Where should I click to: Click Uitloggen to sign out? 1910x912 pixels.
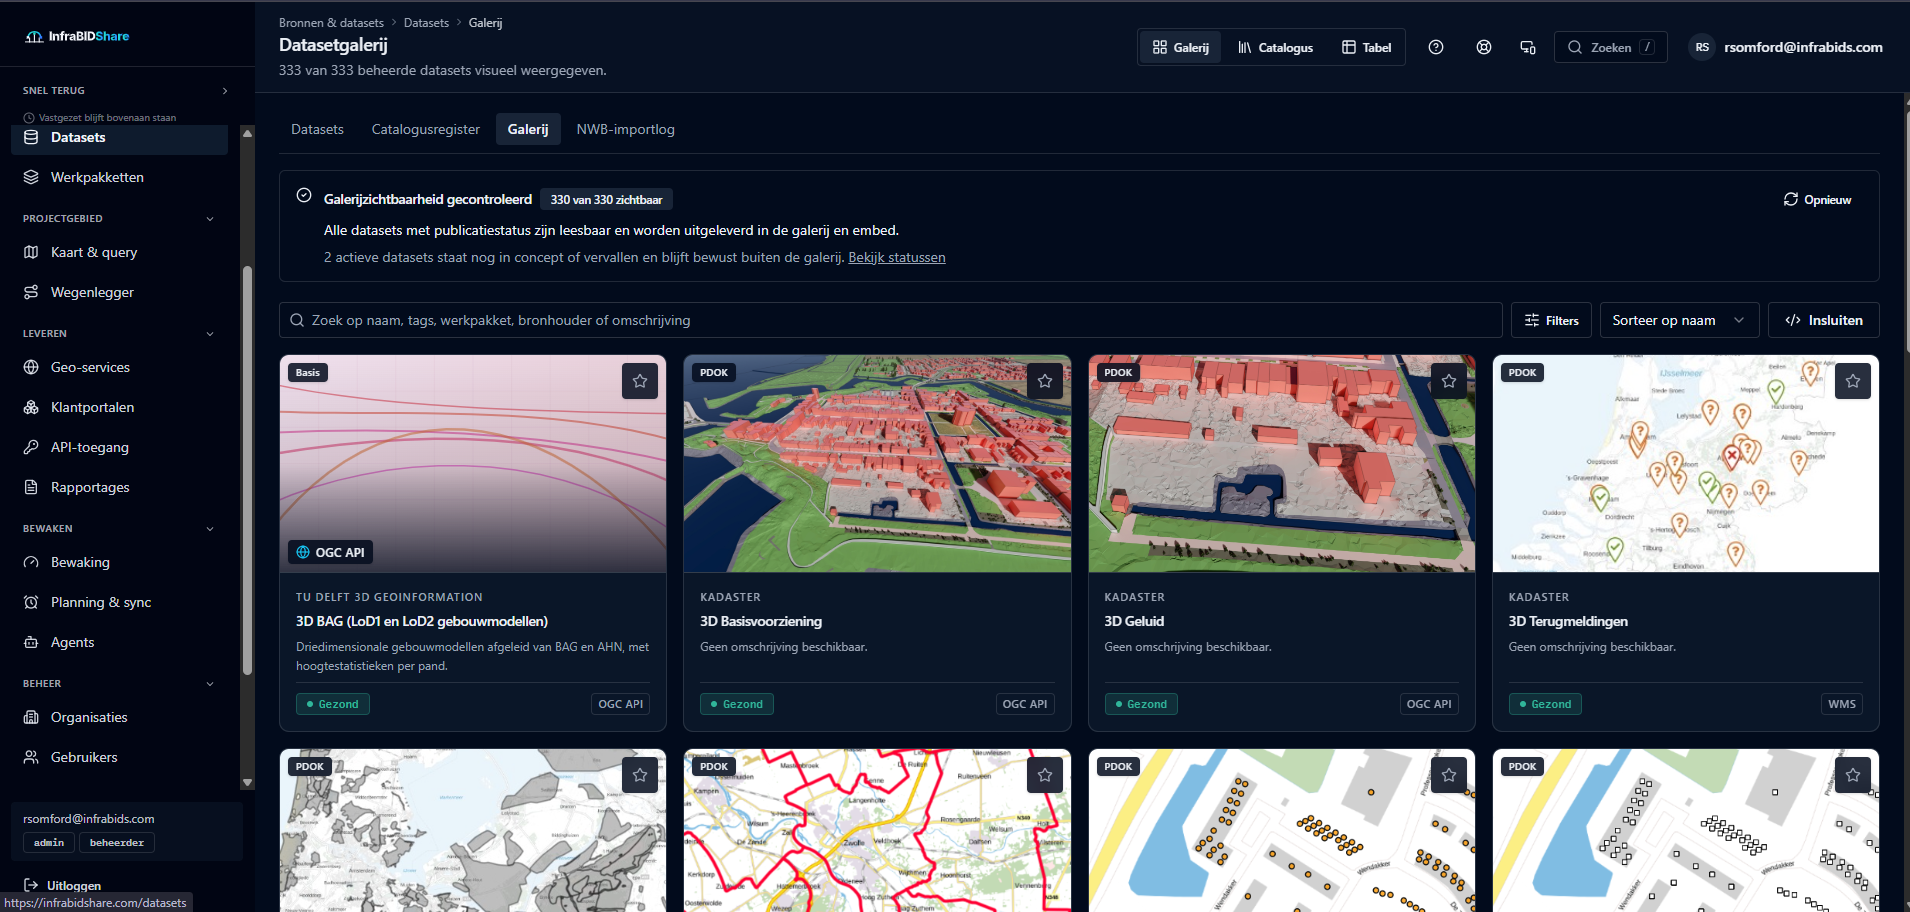(x=62, y=885)
